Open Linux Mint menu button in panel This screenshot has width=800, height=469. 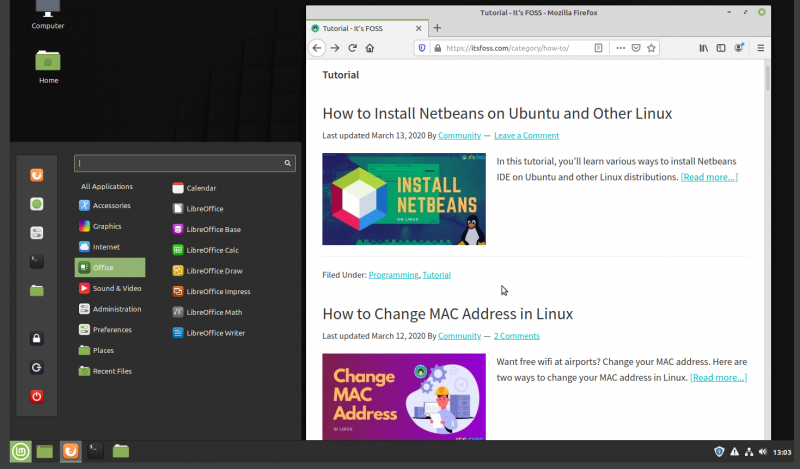[20, 451]
